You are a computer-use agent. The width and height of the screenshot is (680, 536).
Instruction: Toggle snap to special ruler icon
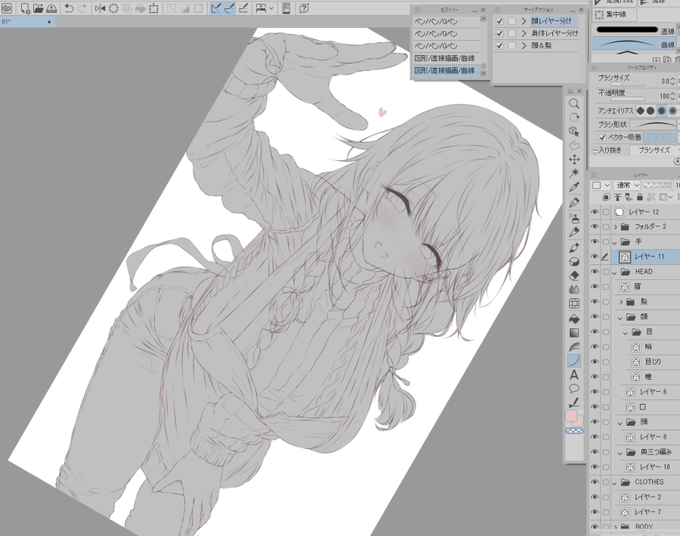[x=229, y=8]
